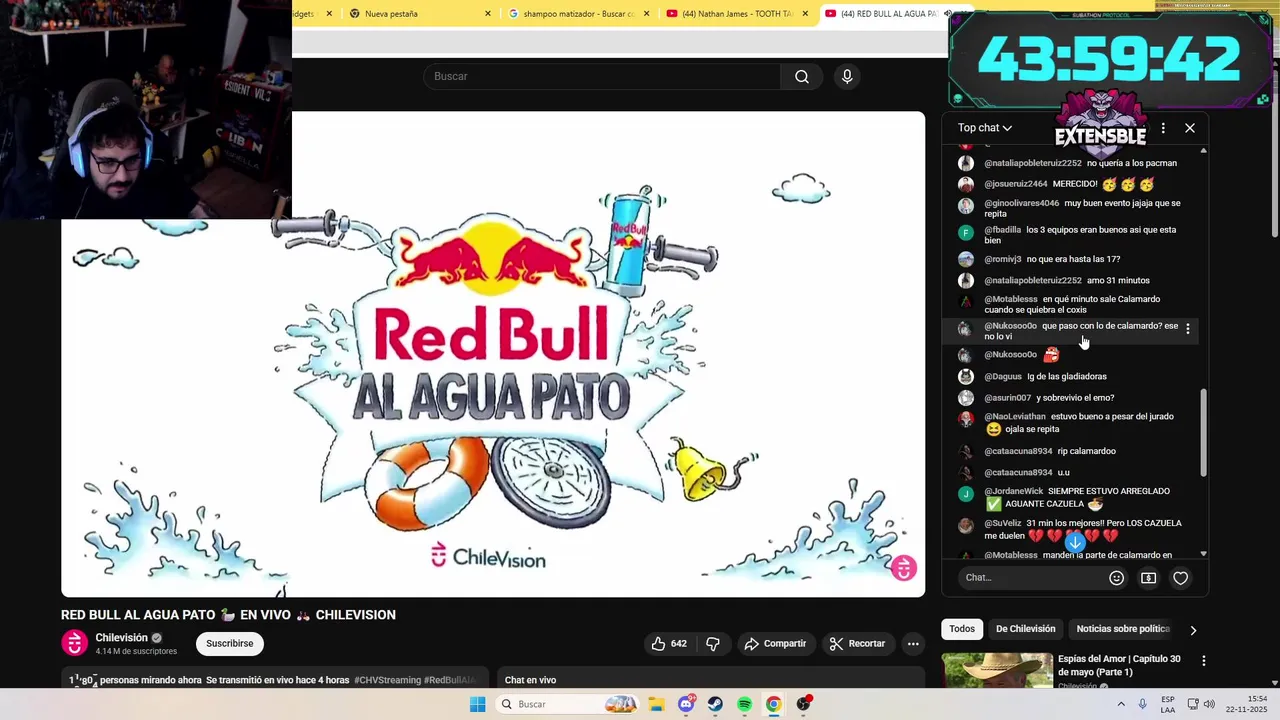Open more actions menu beside Recortar

point(913,644)
